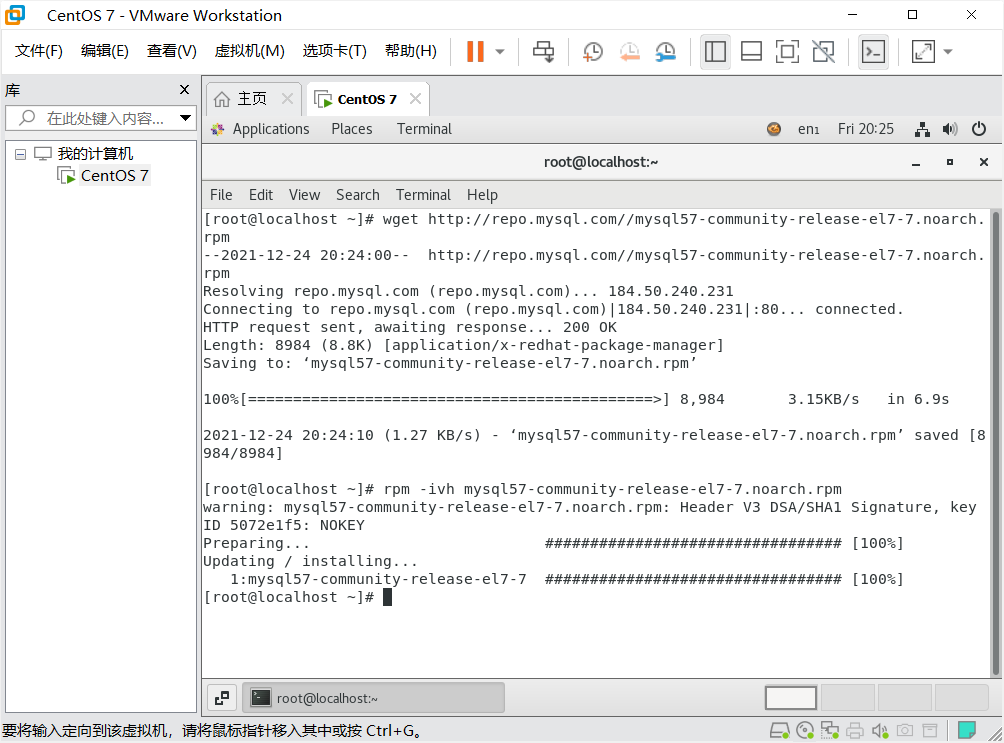
Task: Open the 虚拟机(M) menu
Action: pos(249,51)
